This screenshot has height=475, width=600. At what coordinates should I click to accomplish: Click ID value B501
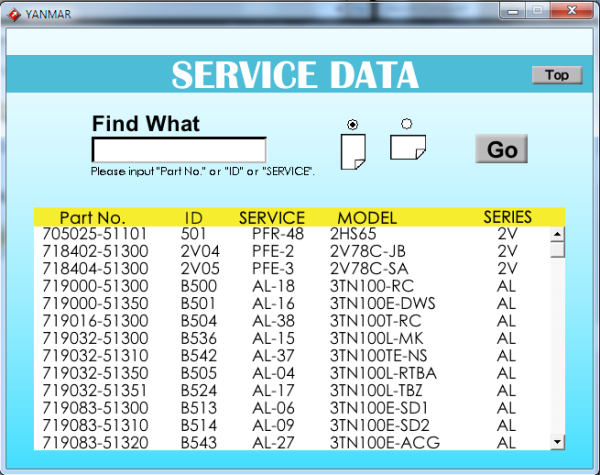pos(198,304)
